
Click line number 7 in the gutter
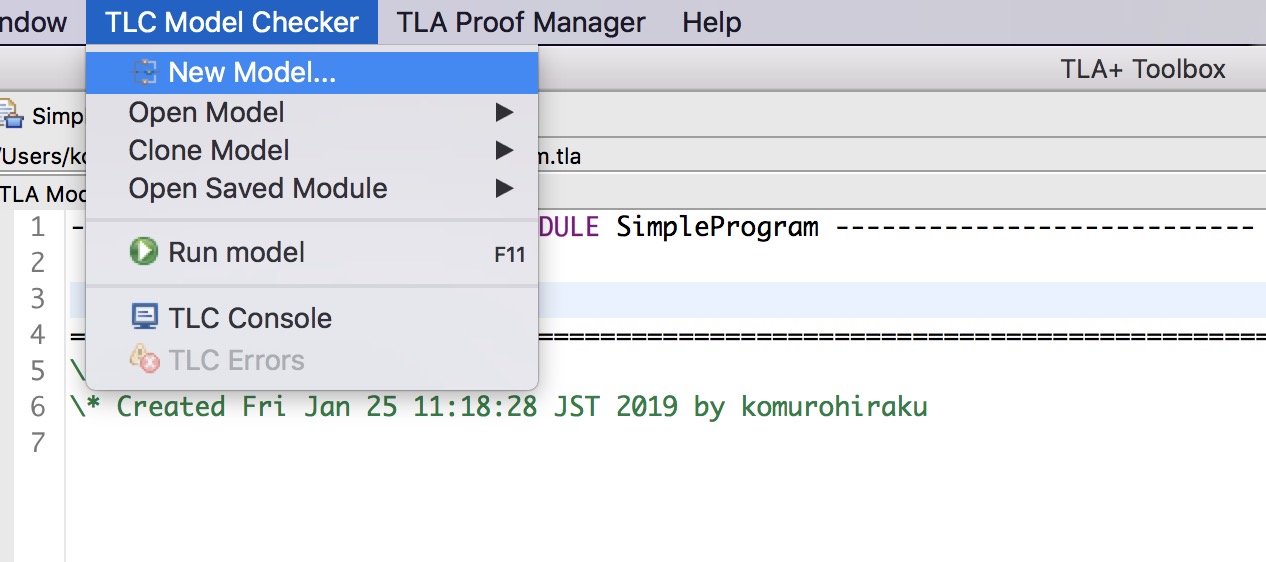[x=37, y=443]
